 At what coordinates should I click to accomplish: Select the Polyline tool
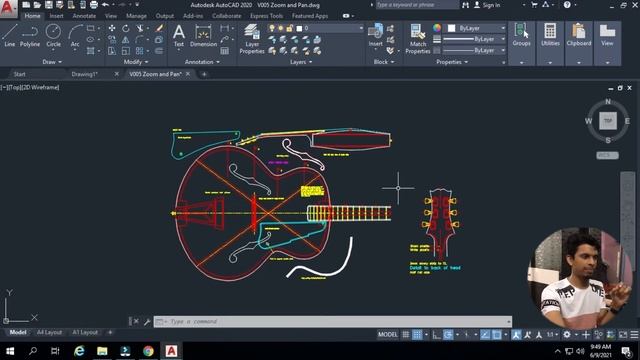click(x=30, y=35)
